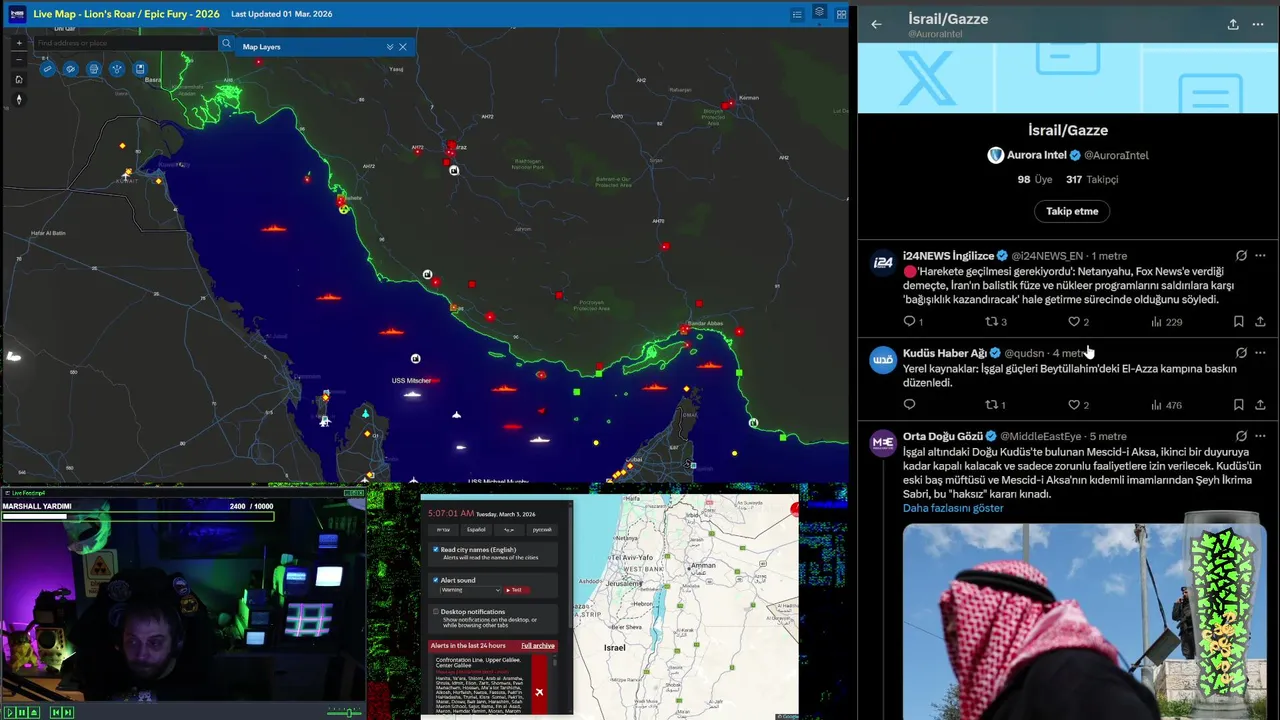Image resolution: width=1280 pixels, height=720 pixels.
Task: Close the Map Layers panel
Action: point(403,47)
